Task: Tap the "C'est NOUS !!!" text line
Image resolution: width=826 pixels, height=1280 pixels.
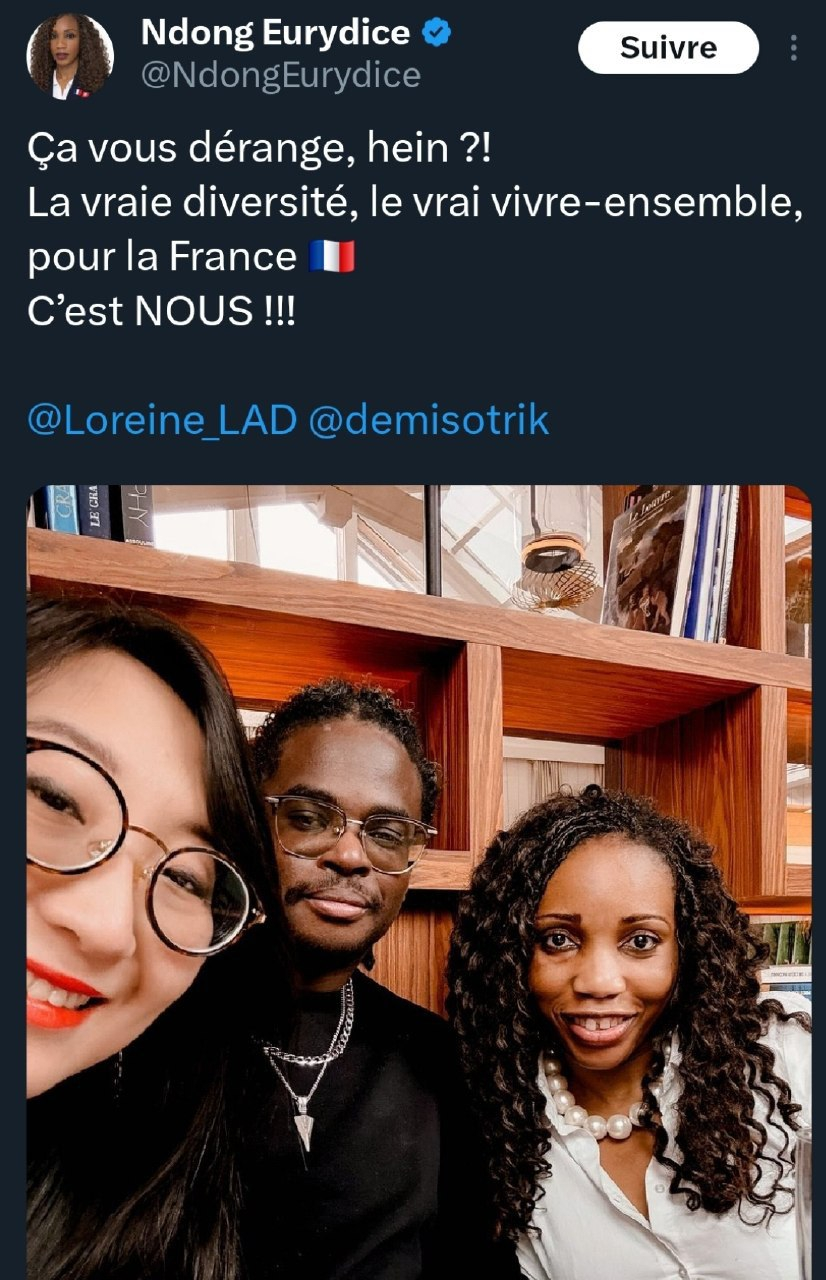Action: [x=162, y=311]
